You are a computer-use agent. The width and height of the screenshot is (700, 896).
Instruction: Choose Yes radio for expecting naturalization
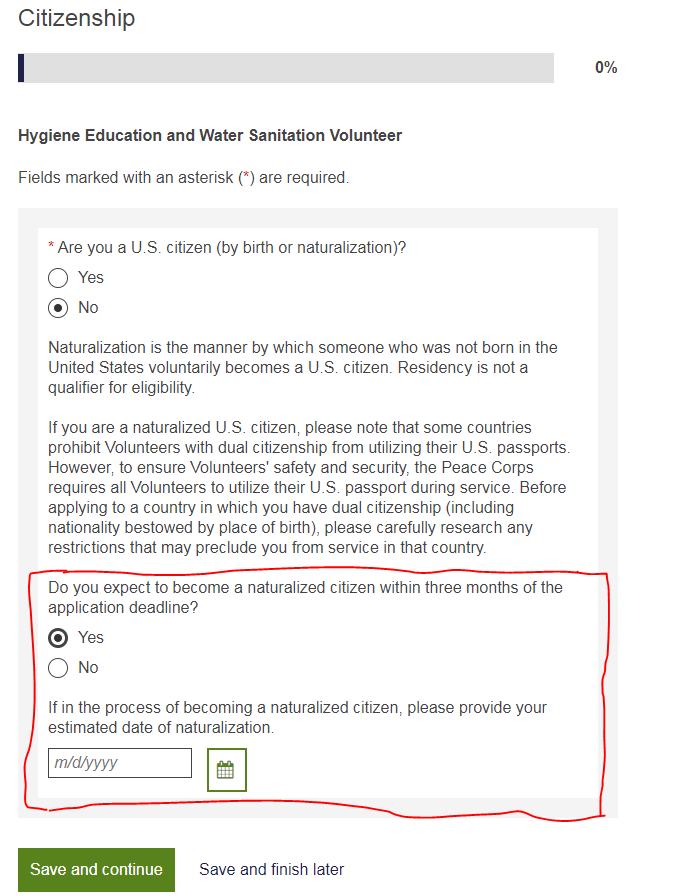tap(58, 638)
